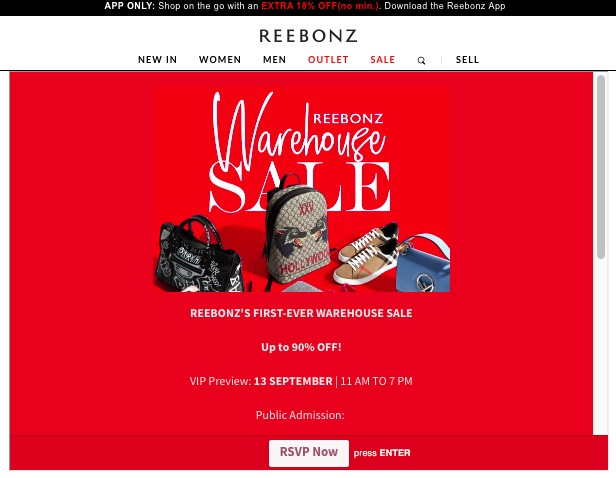Click the blue shoulder bag image
The height and width of the screenshot is (478, 616).
tap(423, 263)
